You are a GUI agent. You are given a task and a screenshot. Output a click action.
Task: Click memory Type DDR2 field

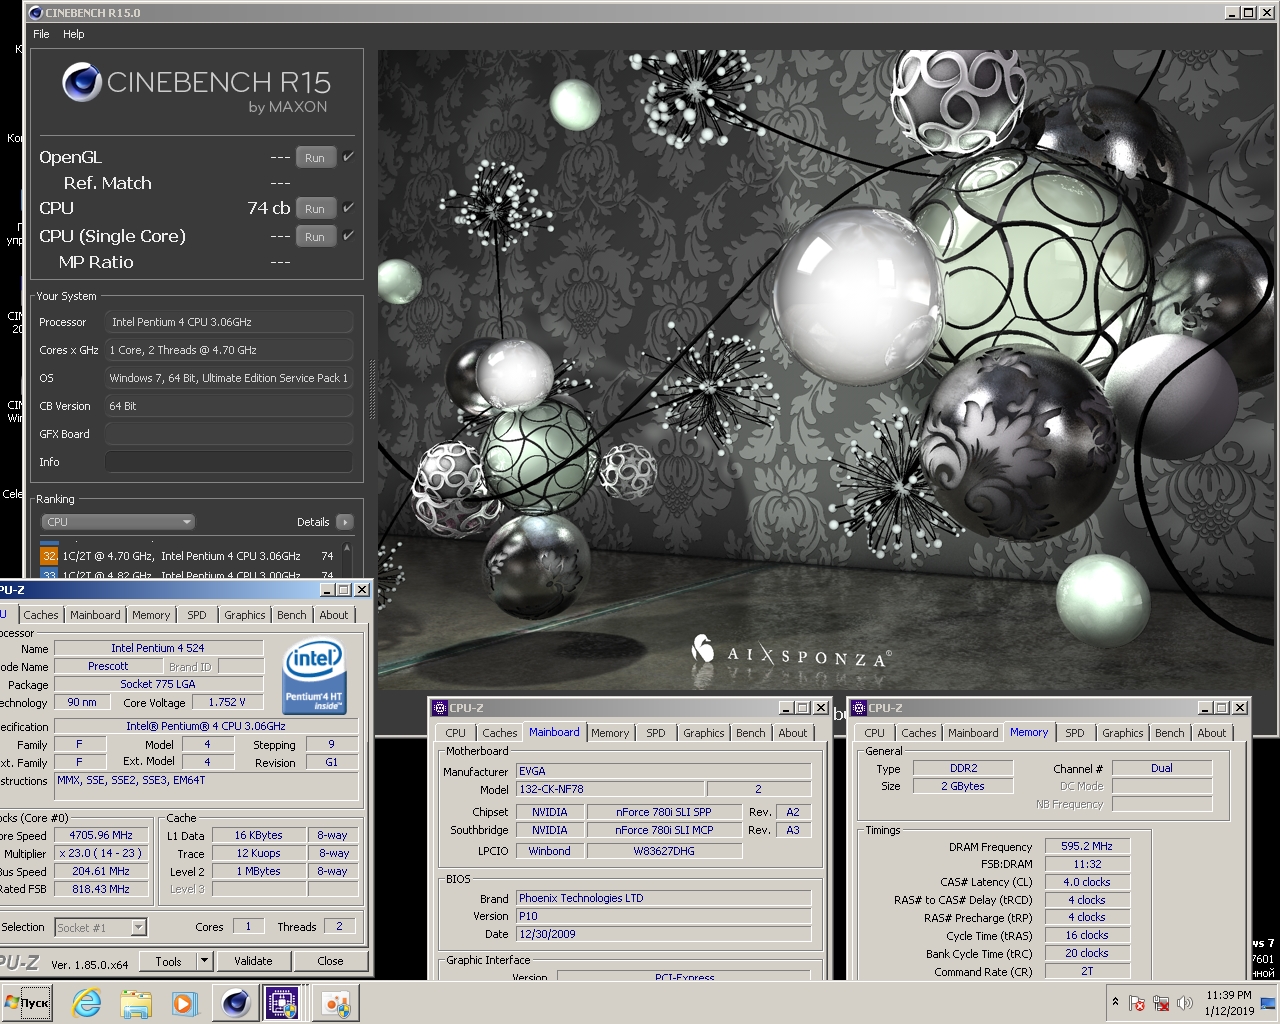coord(964,768)
